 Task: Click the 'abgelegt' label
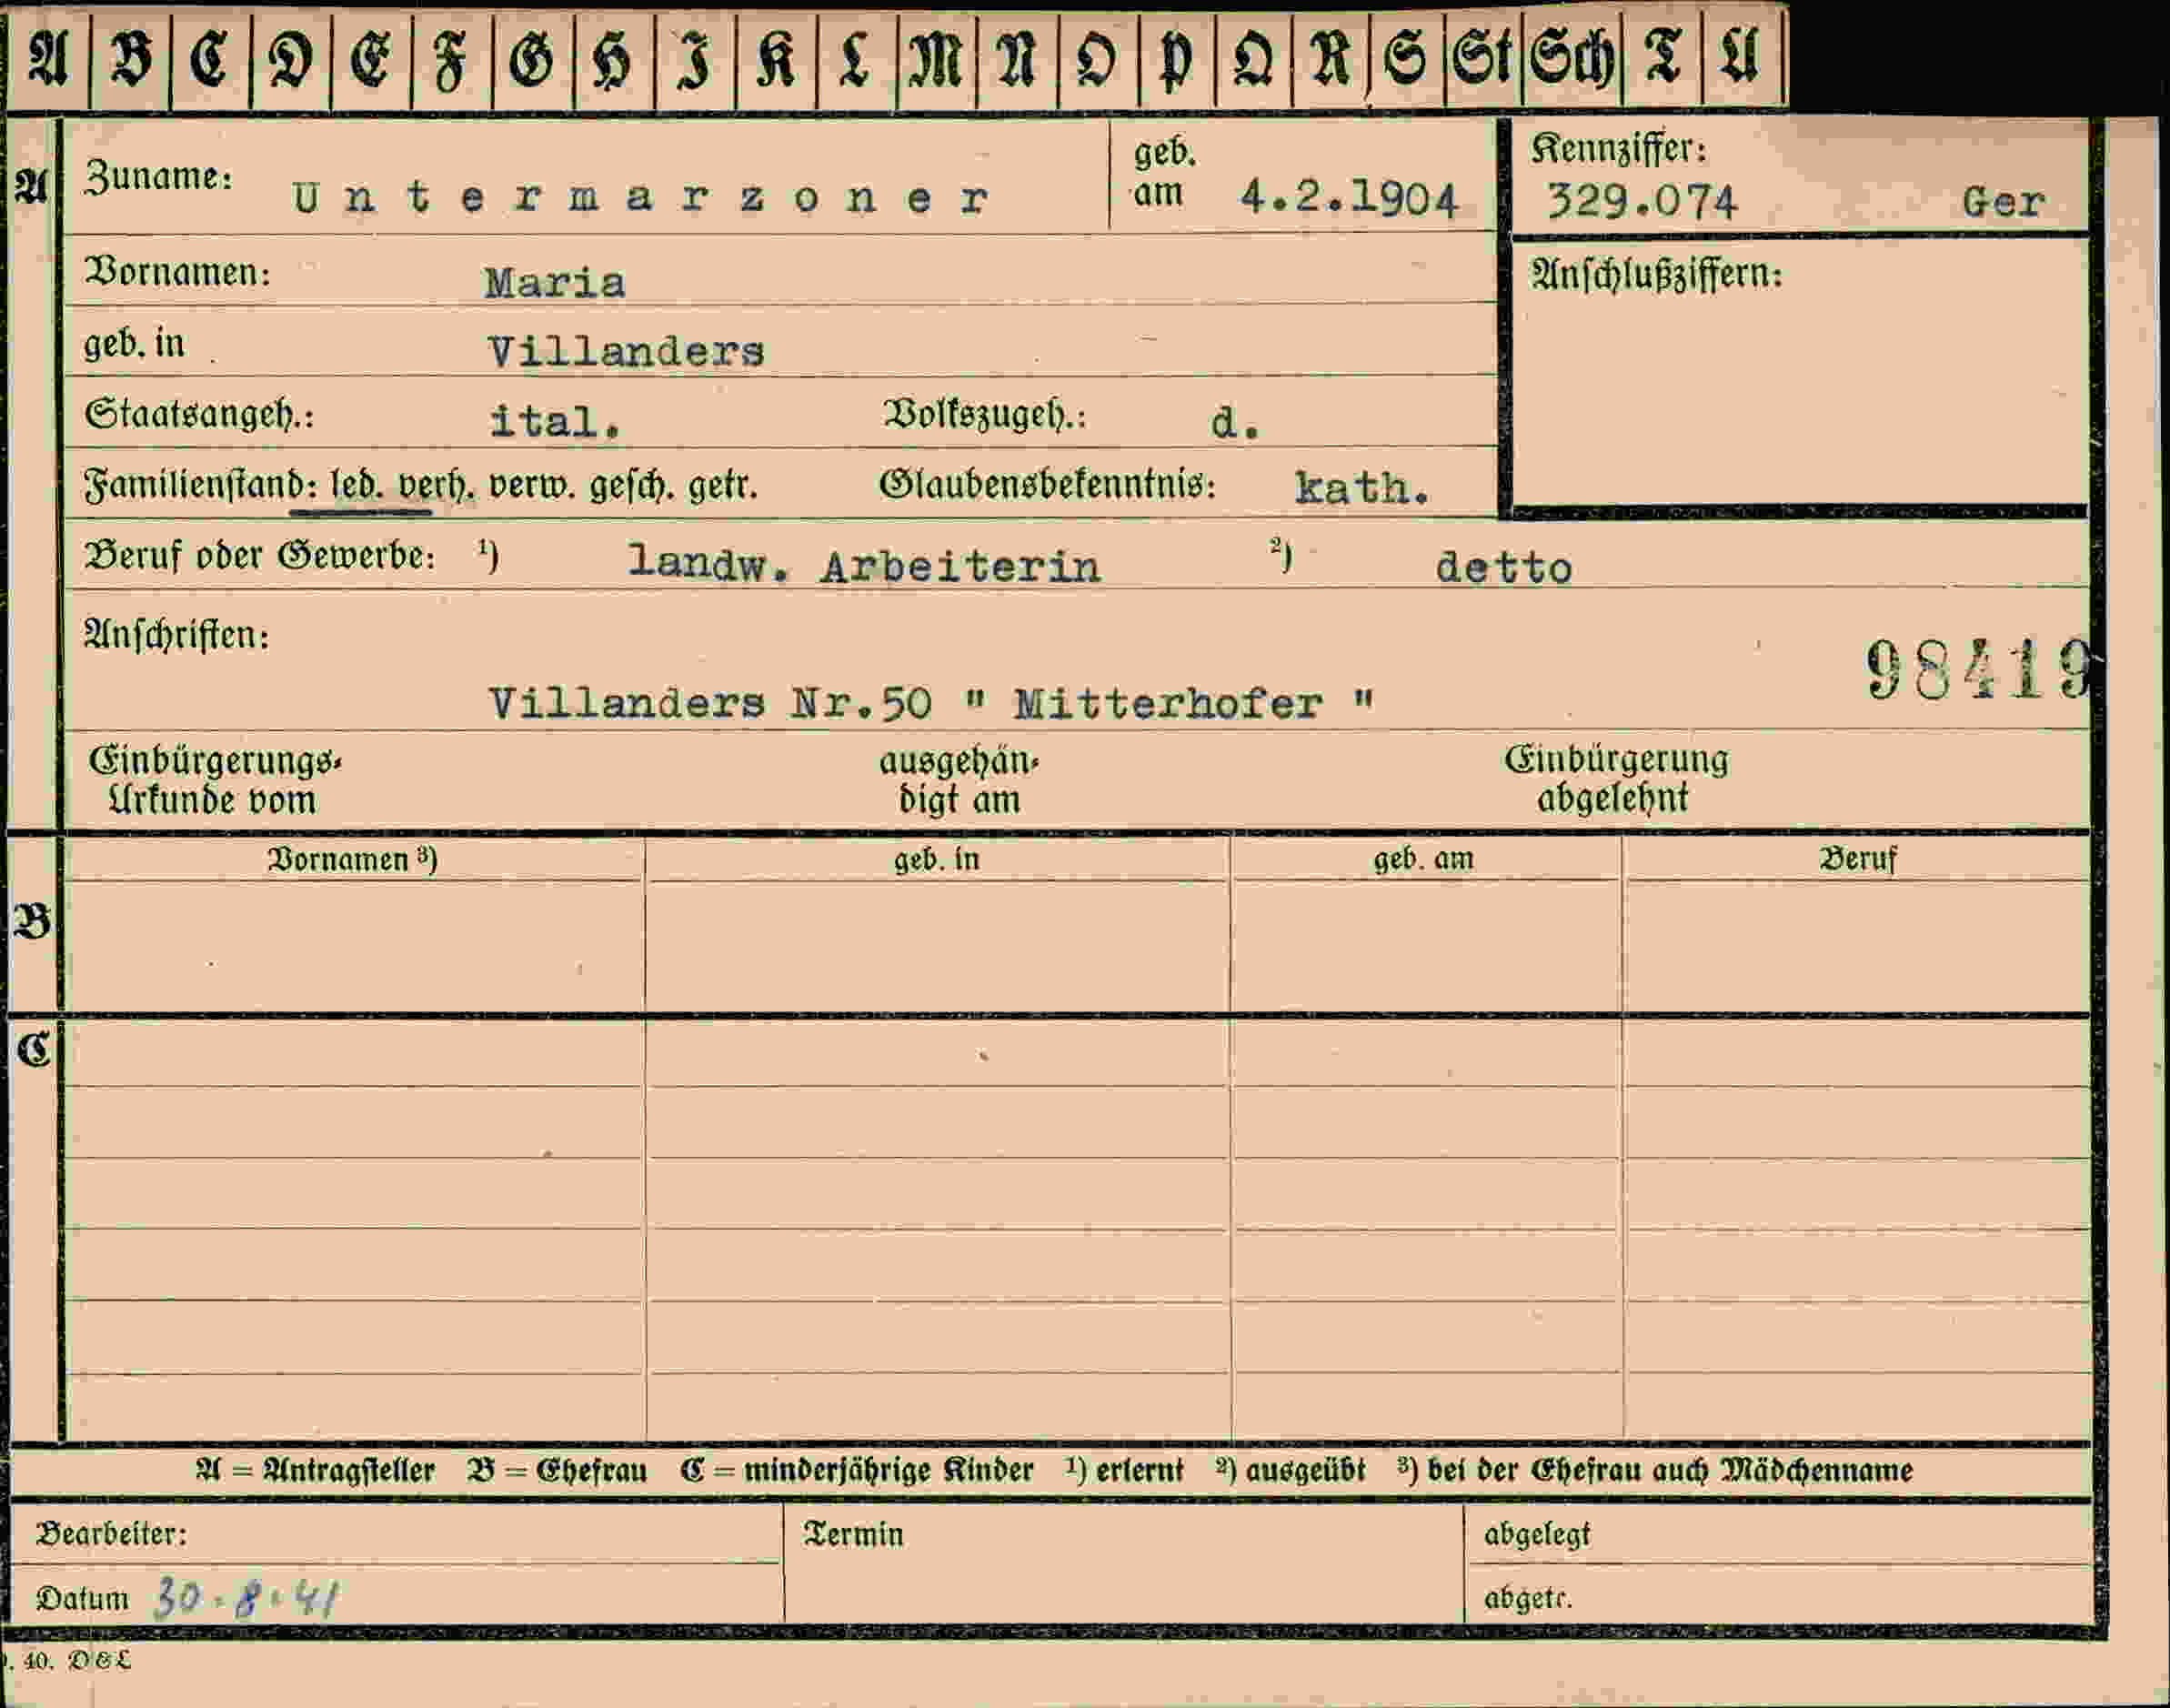[x=1536, y=1535]
